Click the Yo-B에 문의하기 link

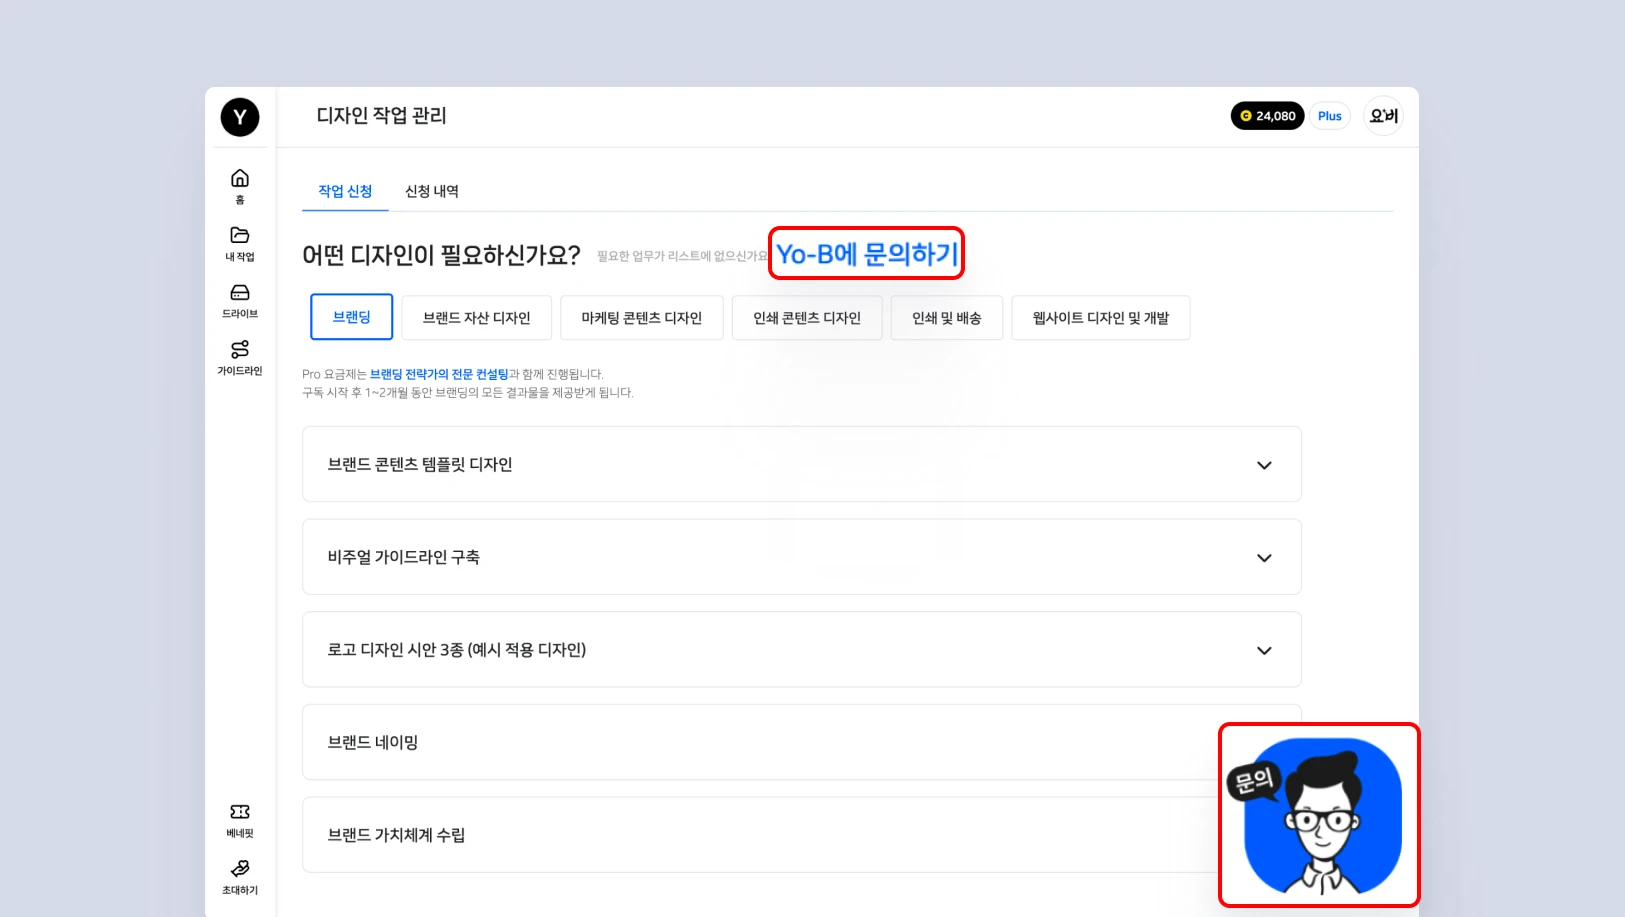click(867, 254)
